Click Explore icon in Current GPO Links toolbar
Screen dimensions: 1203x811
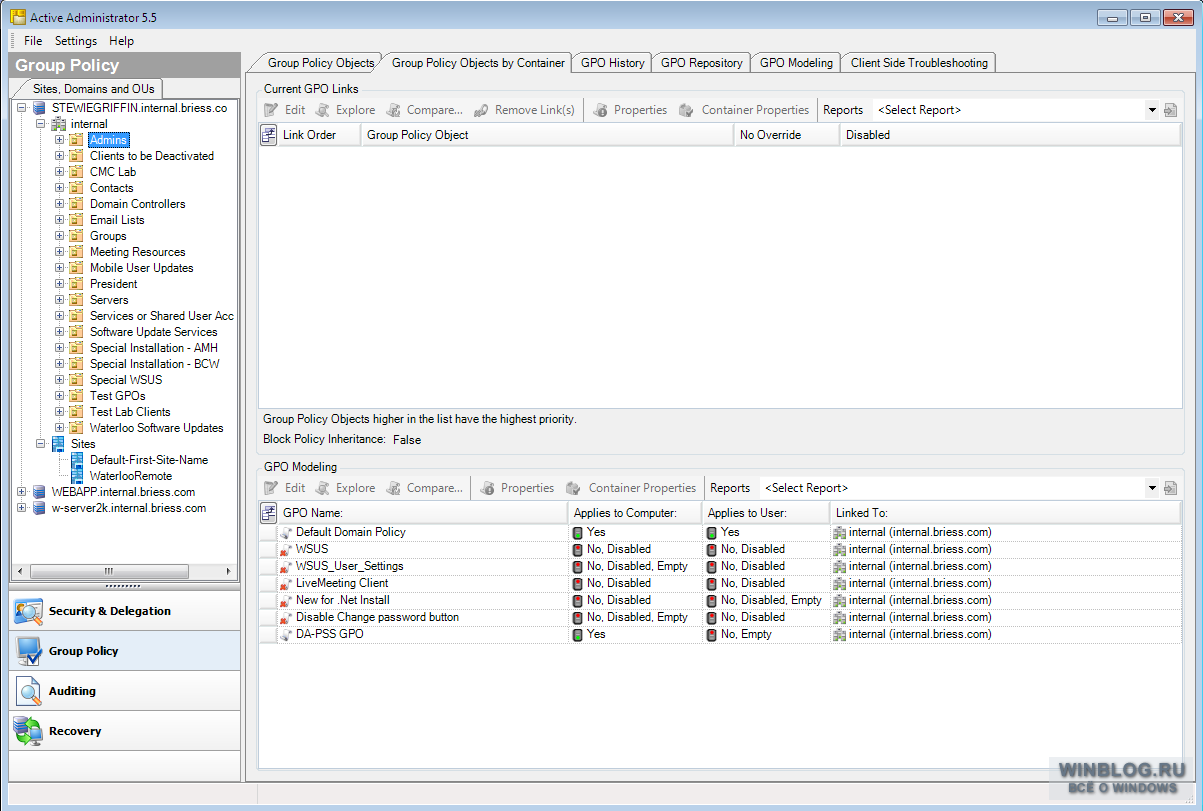tap(323, 110)
